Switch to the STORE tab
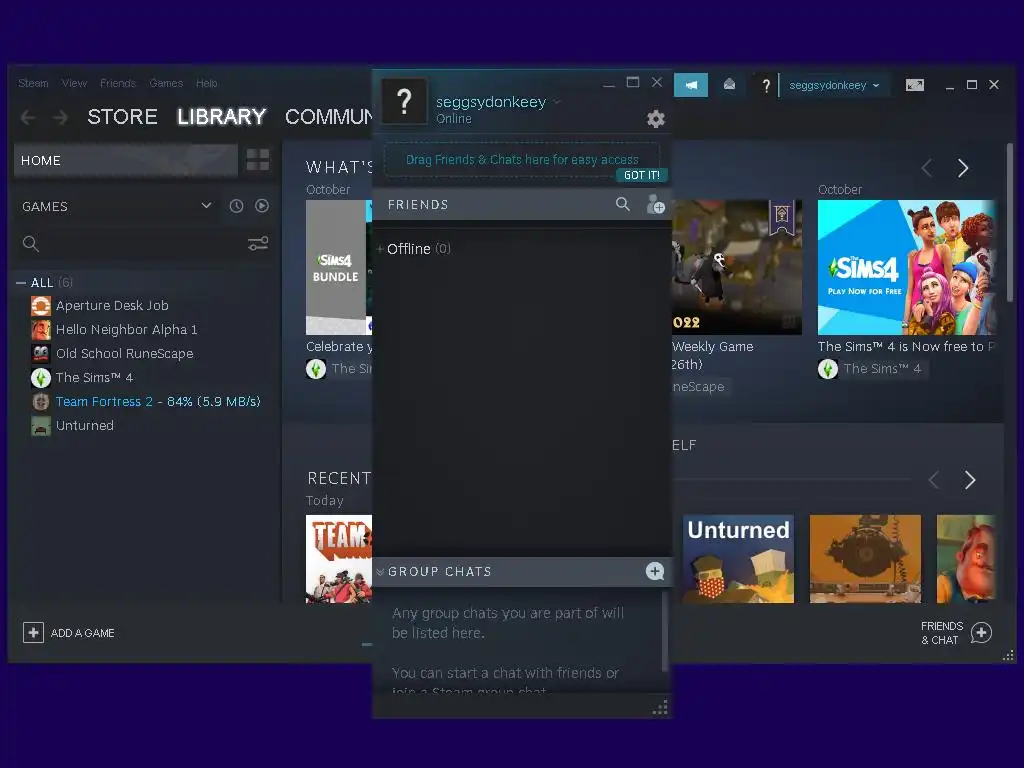 (122, 117)
